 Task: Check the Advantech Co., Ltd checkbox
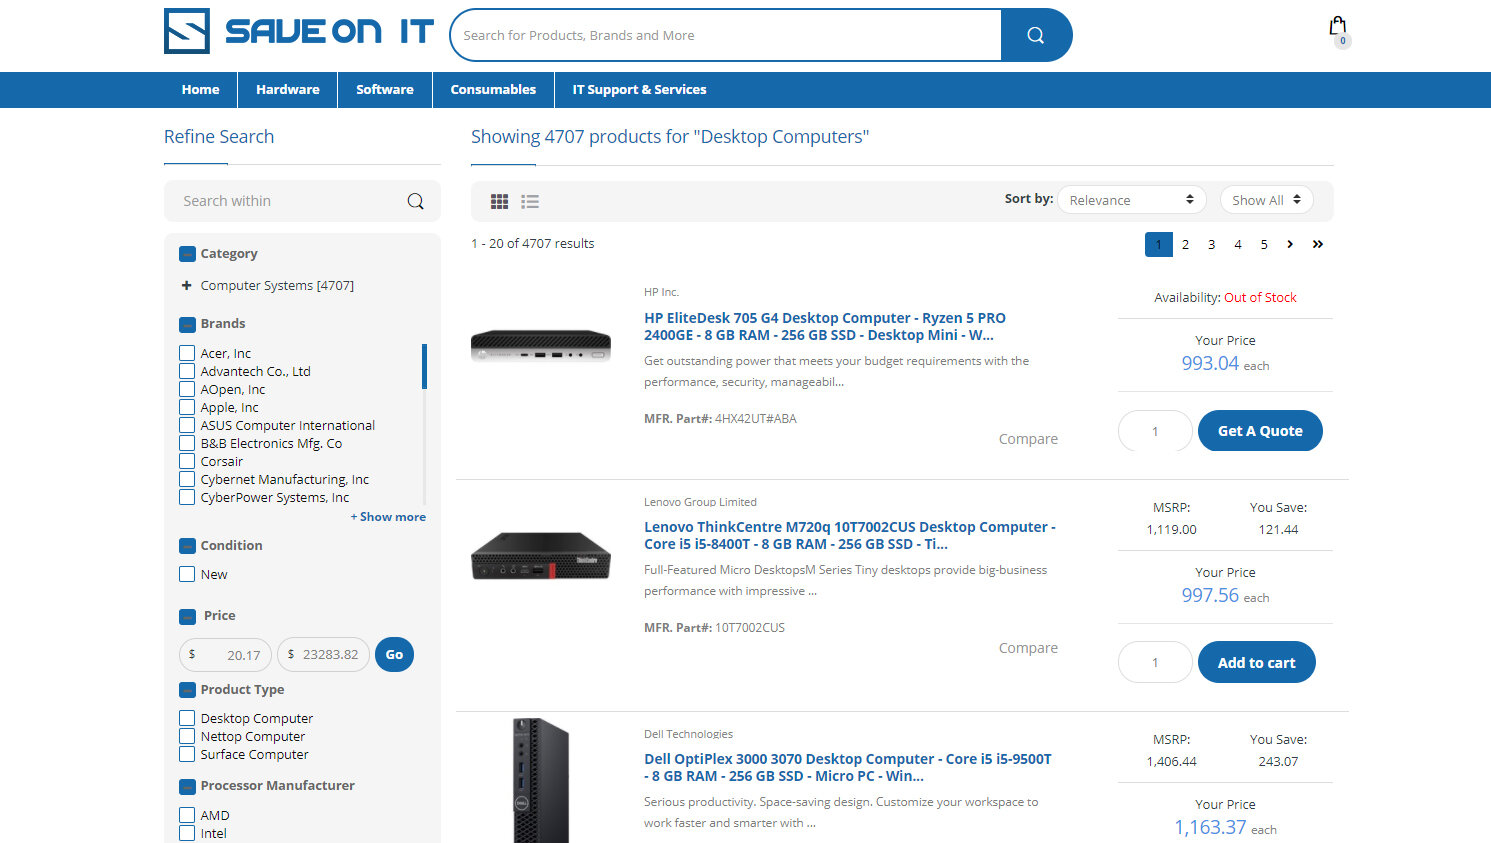point(187,371)
